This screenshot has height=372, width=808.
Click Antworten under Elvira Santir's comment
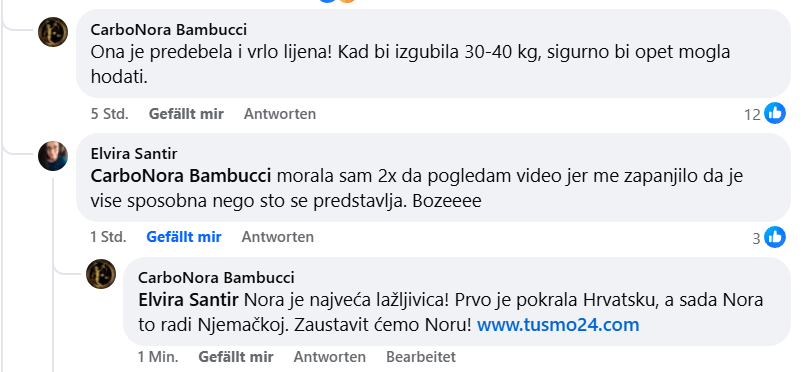coord(278,237)
